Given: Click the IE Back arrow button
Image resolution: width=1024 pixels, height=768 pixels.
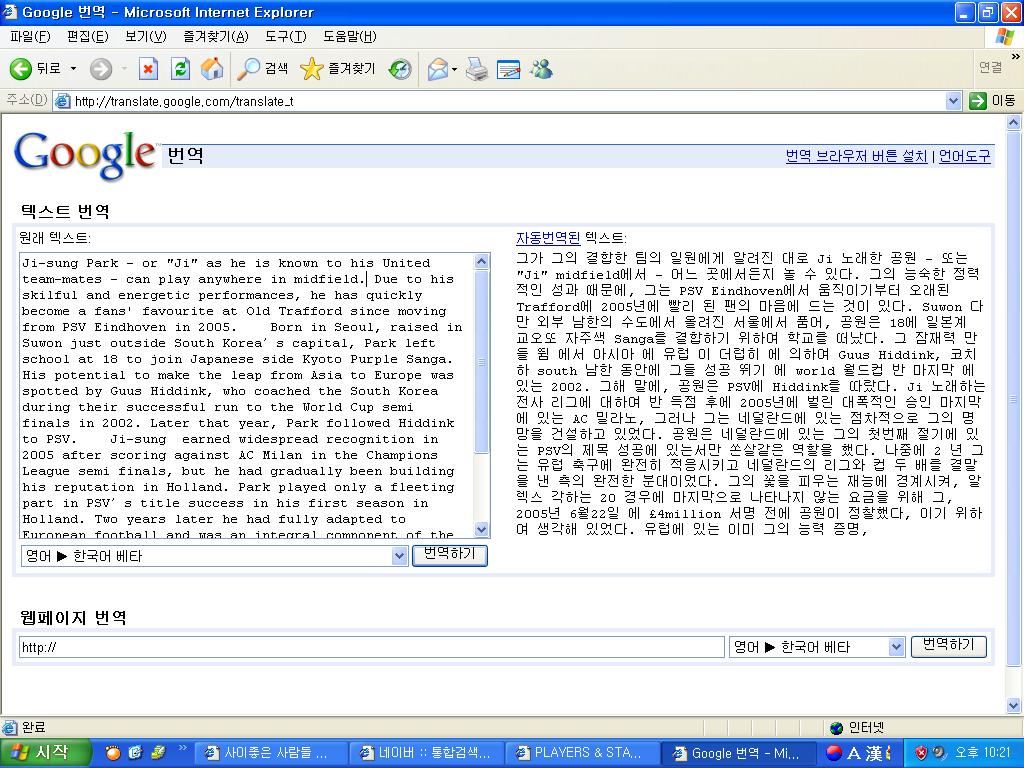Looking at the screenshot, I should pyautogui.click(x=21, y=69).
